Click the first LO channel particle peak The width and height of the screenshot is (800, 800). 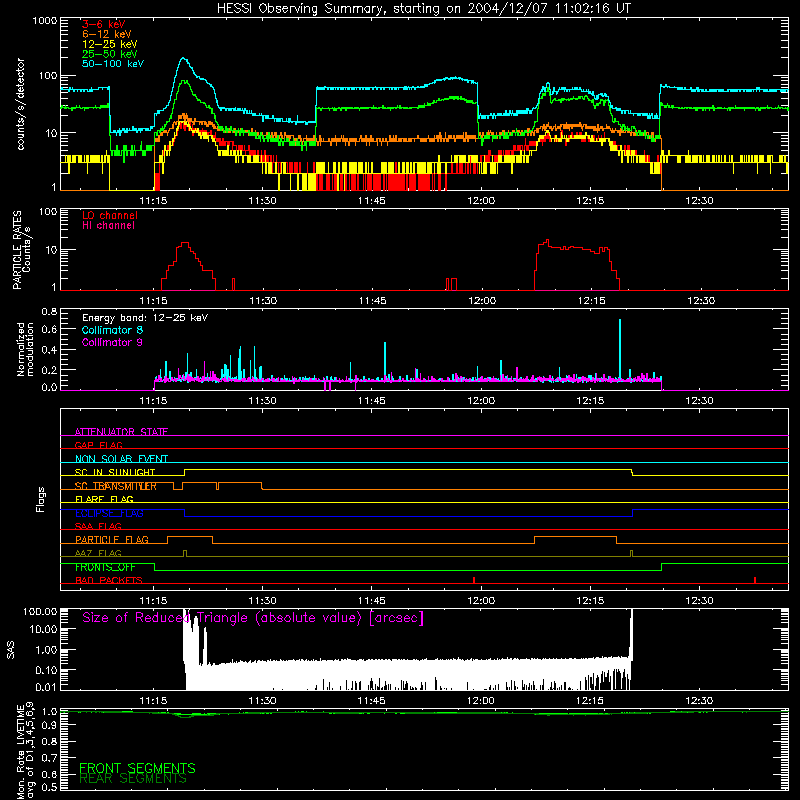coord(185,244)
